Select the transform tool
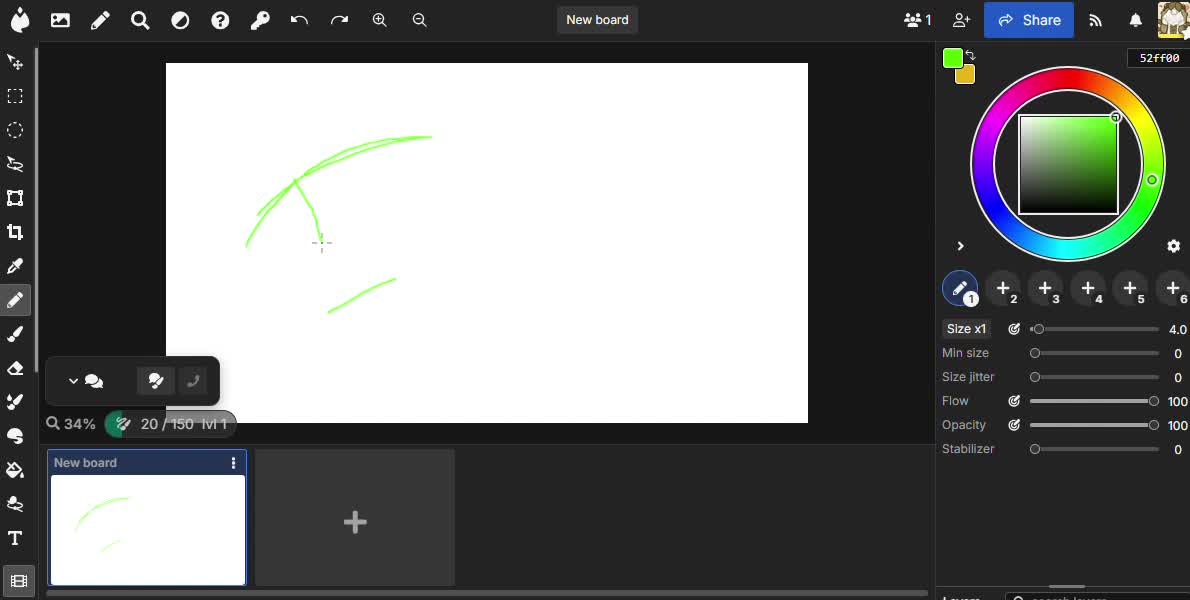Screen dimensions: 1190x600 click(15, 198)
